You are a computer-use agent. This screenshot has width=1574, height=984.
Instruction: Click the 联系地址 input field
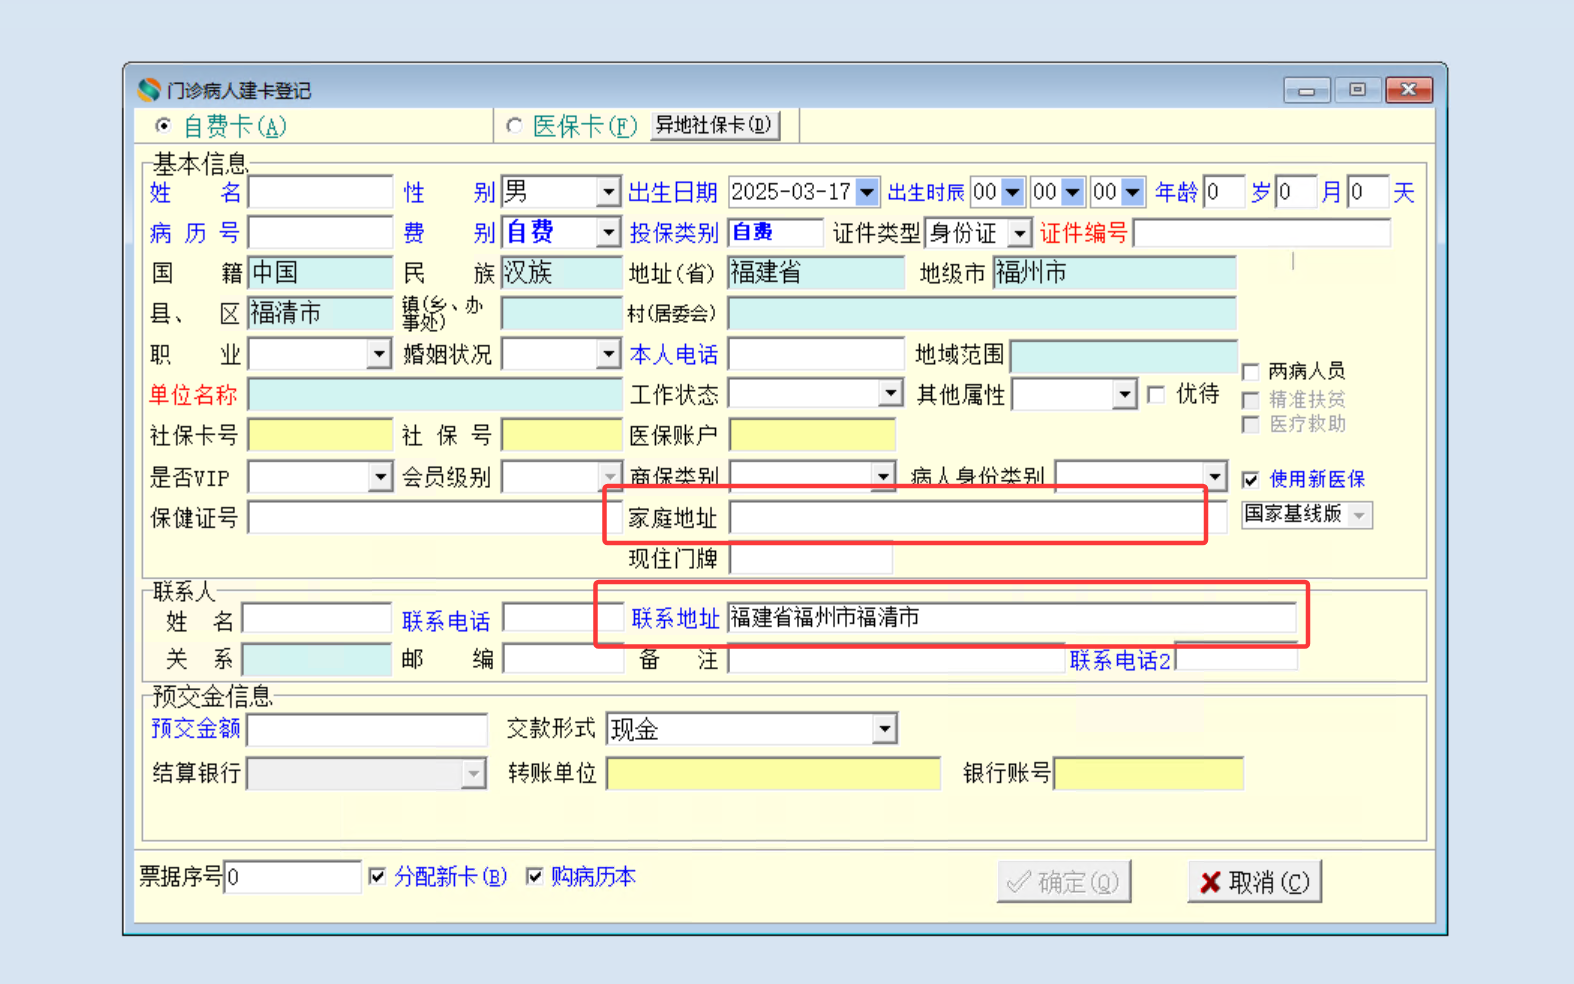[x=1012, y=618]
